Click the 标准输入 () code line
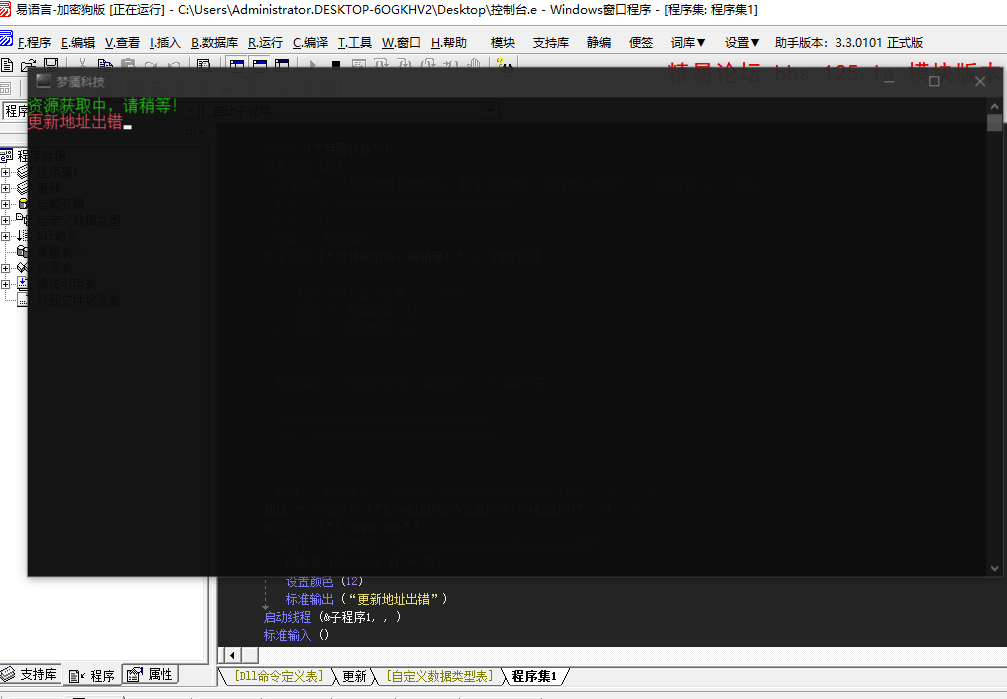1007x699 pixels. (296, 635)
